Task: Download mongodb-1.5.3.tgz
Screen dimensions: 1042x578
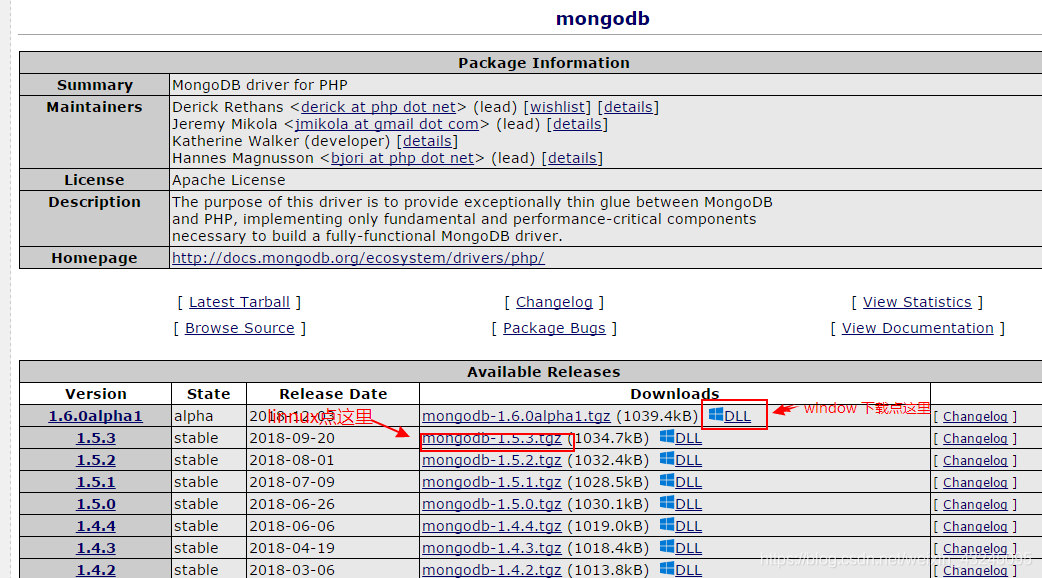Action: point(492,438)
